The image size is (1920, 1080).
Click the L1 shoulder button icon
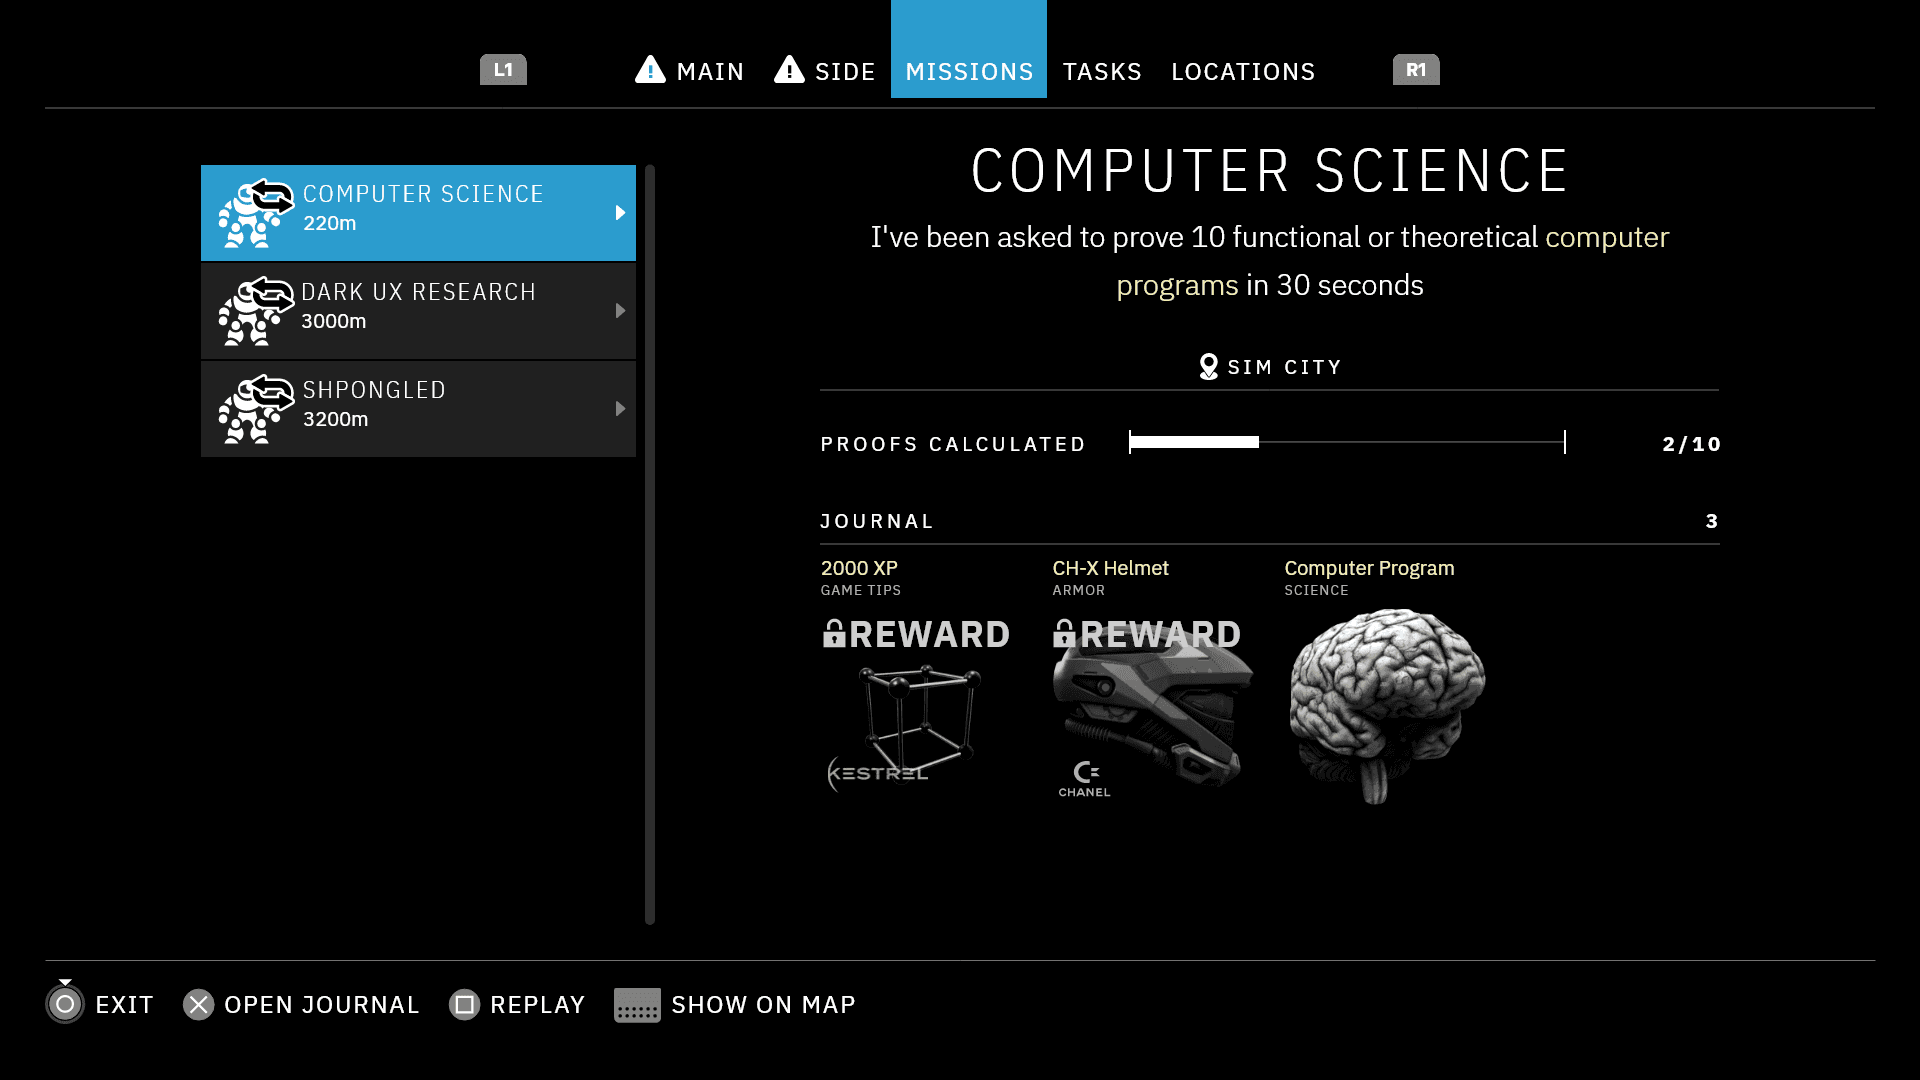point(503,70)
